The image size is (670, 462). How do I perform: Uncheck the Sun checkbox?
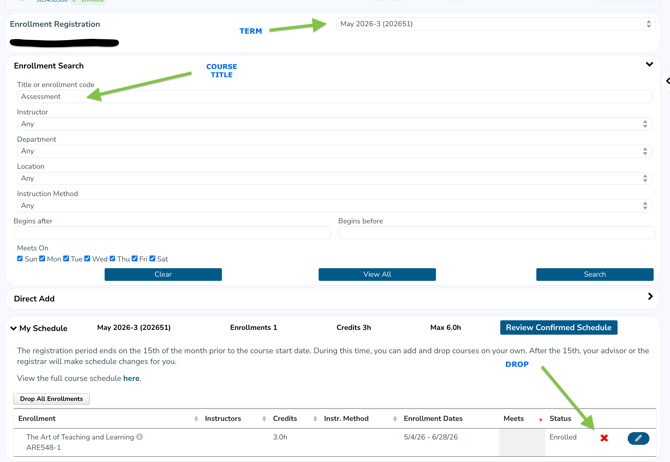point(20,259)
